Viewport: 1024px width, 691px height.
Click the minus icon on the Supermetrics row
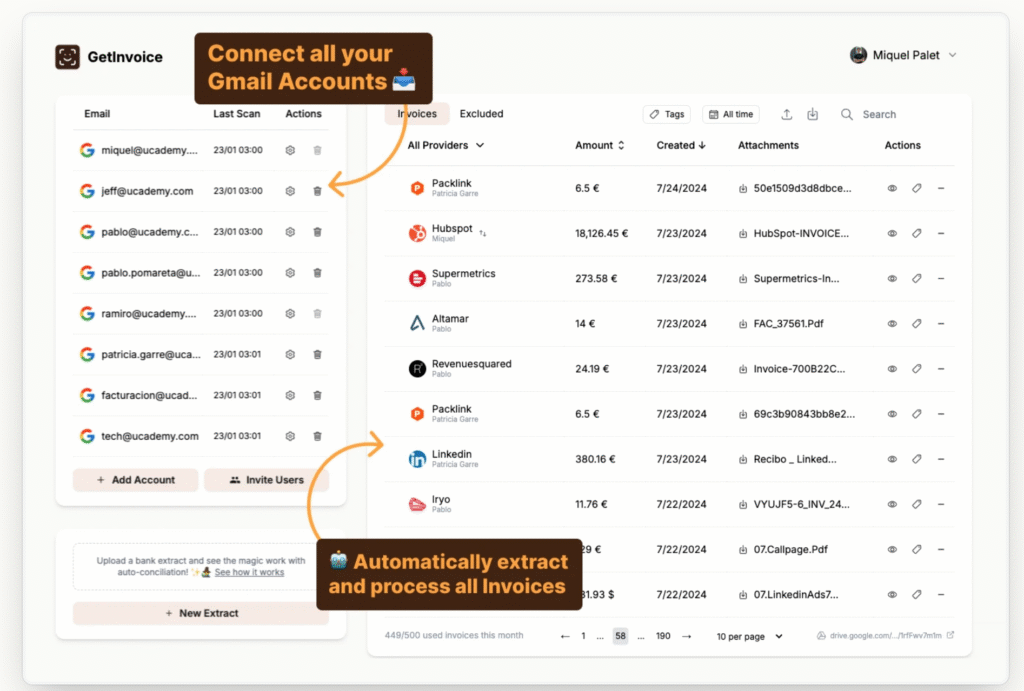coord(941,278)
